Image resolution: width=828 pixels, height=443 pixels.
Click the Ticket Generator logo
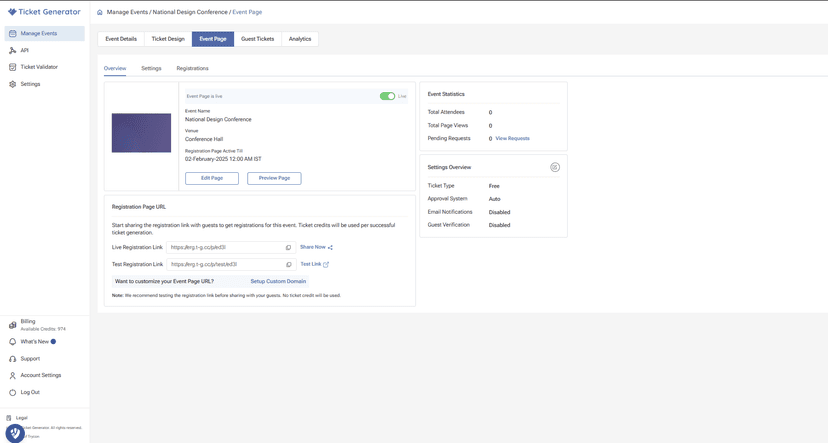pyautogui.click(x=44, y=12)
